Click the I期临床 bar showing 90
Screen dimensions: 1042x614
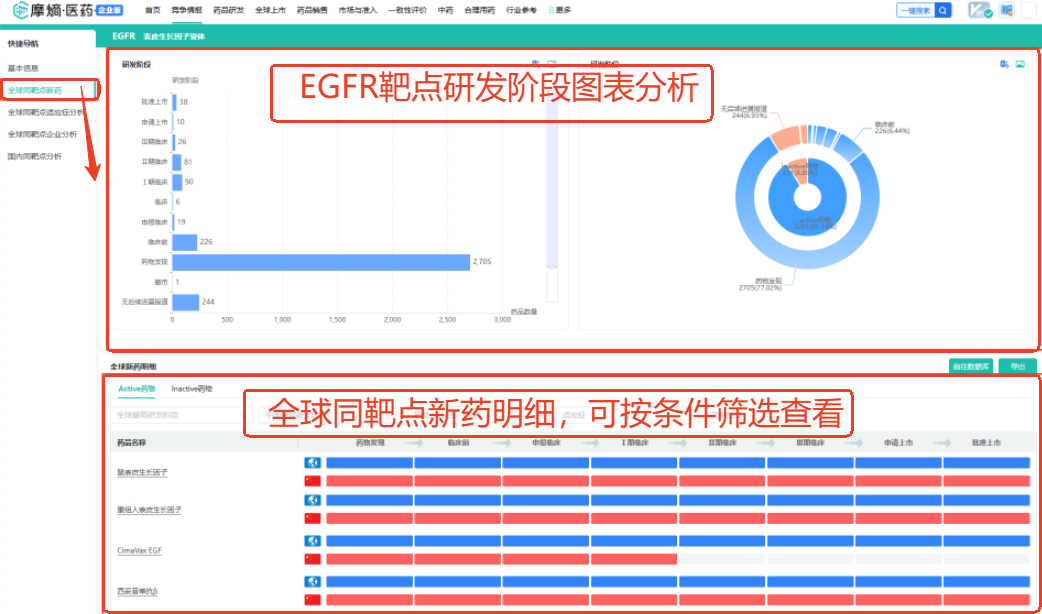pos(177,182)
